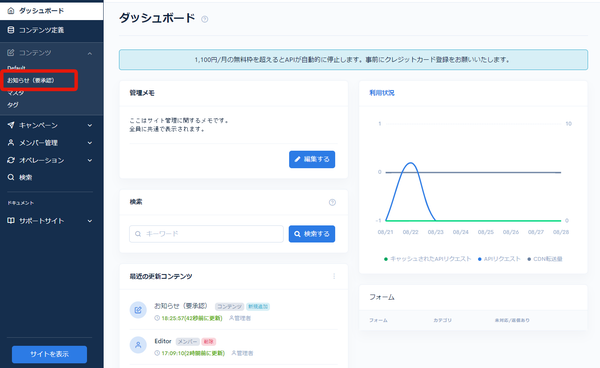
Task: Click the サイトを表示 button
Action: pos(49,355)
